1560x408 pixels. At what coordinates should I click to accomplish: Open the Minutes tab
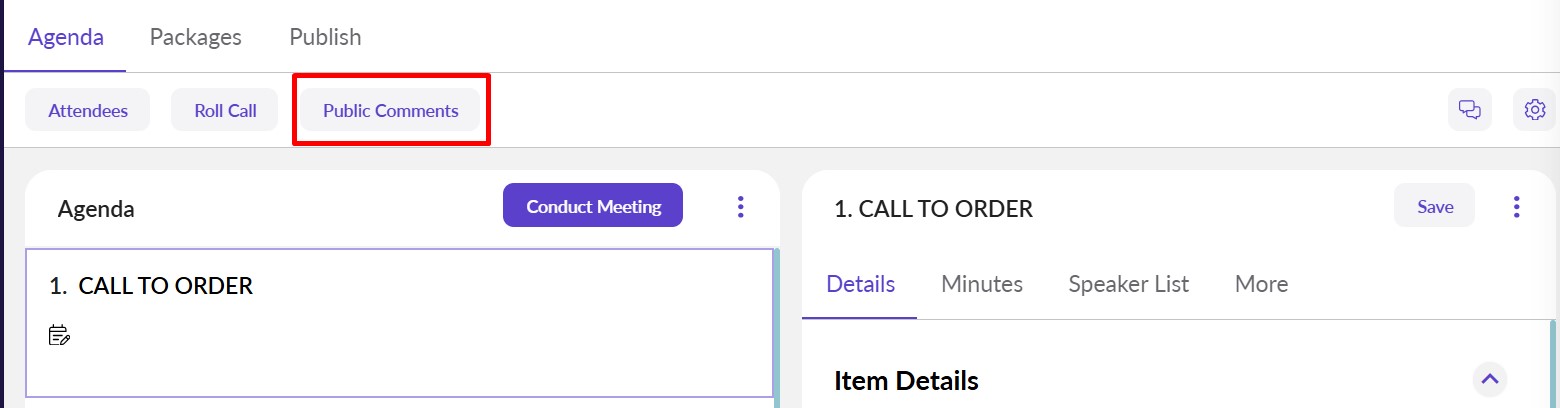[982, 284]
